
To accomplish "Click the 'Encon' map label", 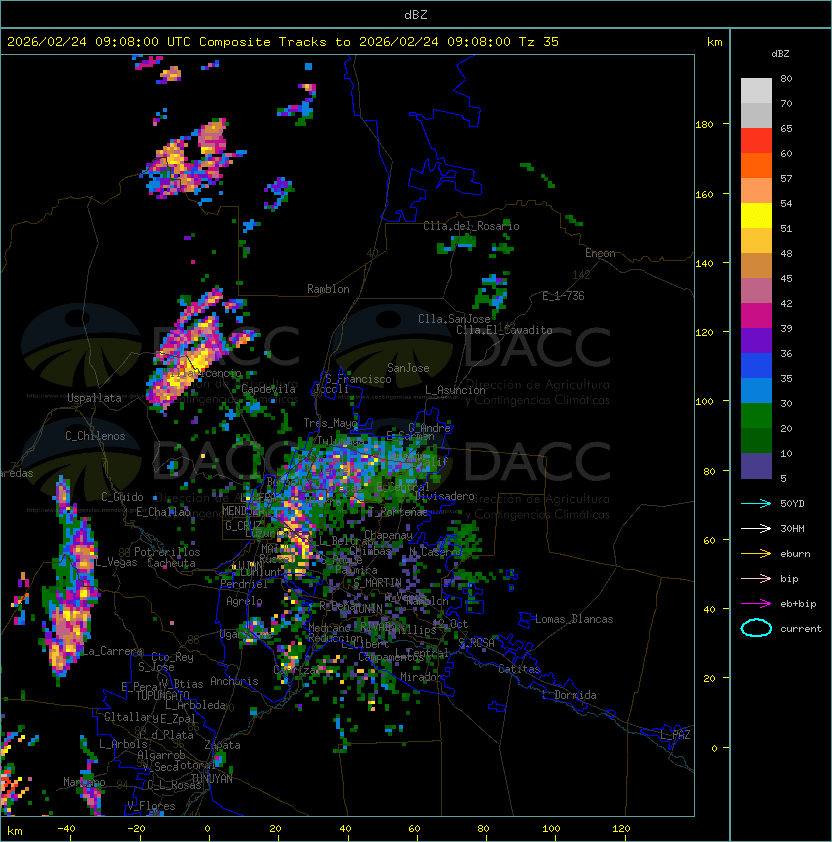I will (x=600, y=253).
